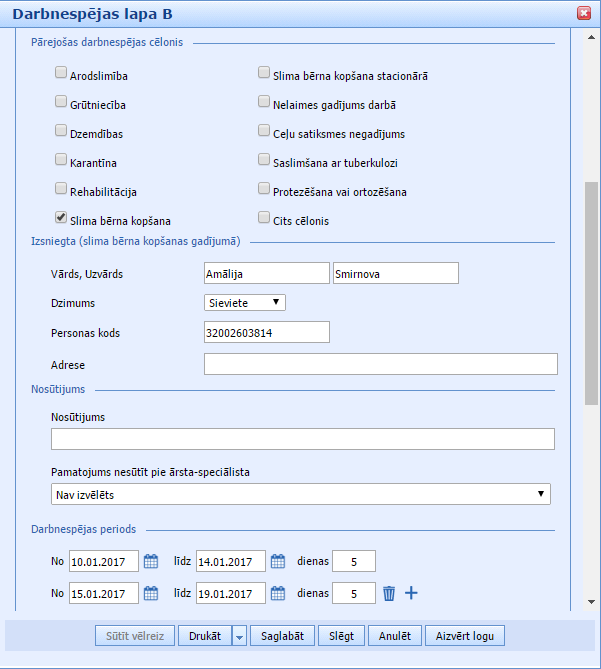Open the Drukāt split-button arrow menu
This screenshot has width=601, height=669.
coord(239,635)
